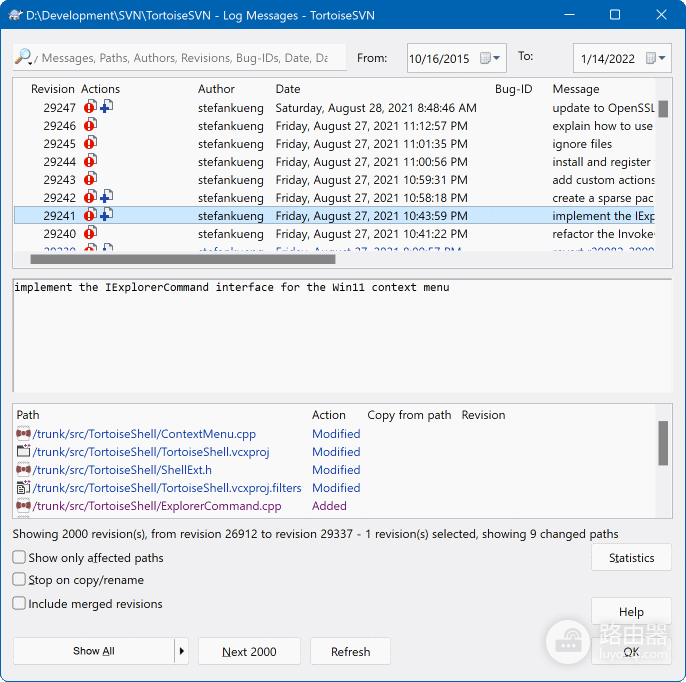686x682 pixels.
Task: Select revision 29247 row
Action: [335, 108]
